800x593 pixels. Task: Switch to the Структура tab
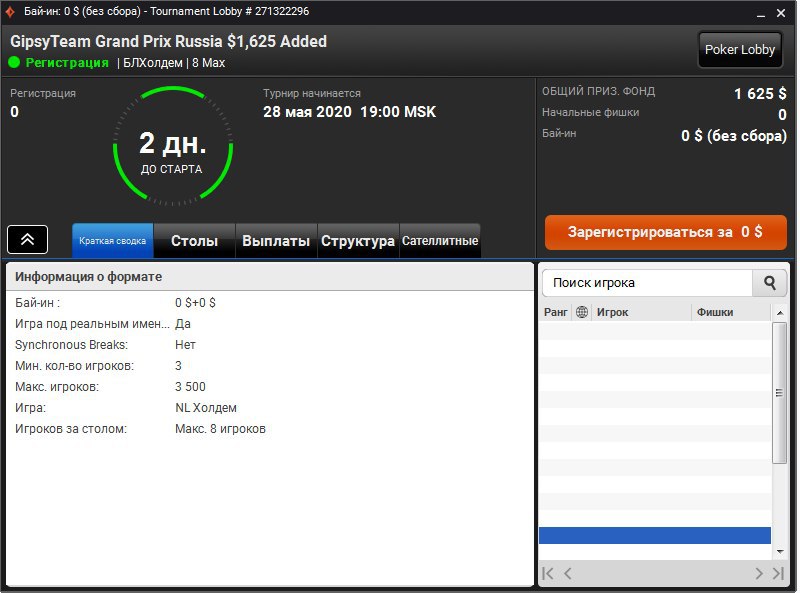pos(358,240)
